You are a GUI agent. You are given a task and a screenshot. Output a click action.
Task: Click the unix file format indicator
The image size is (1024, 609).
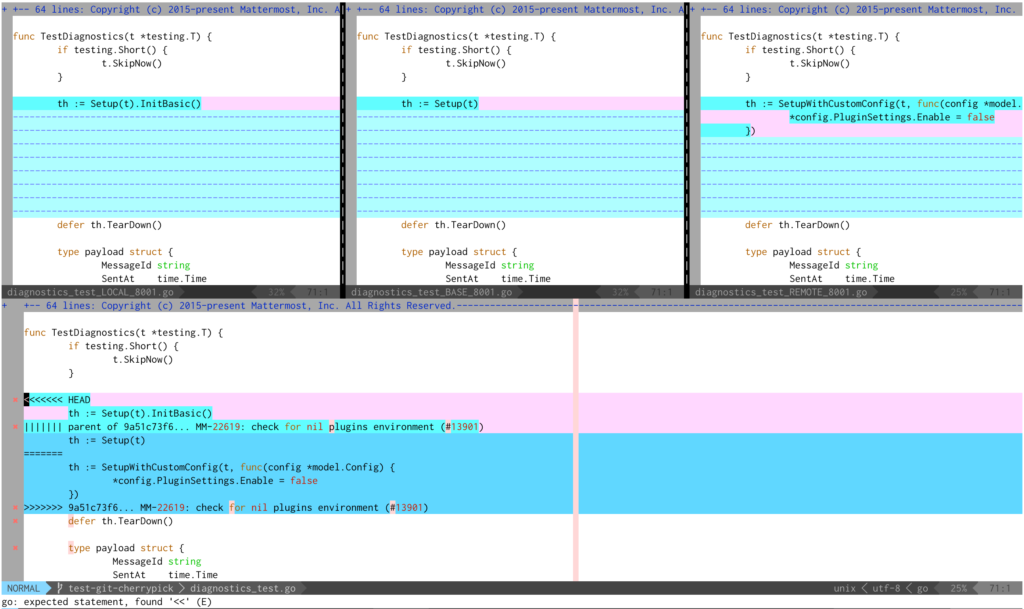point(844,588)
